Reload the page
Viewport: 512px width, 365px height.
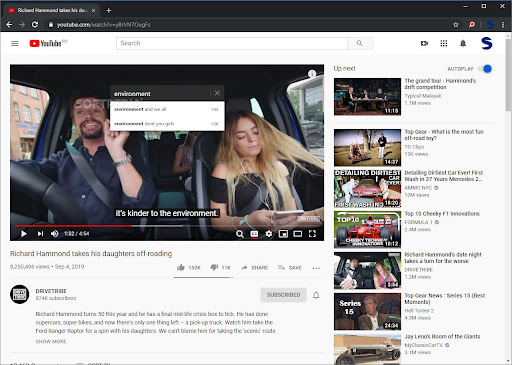35,25
